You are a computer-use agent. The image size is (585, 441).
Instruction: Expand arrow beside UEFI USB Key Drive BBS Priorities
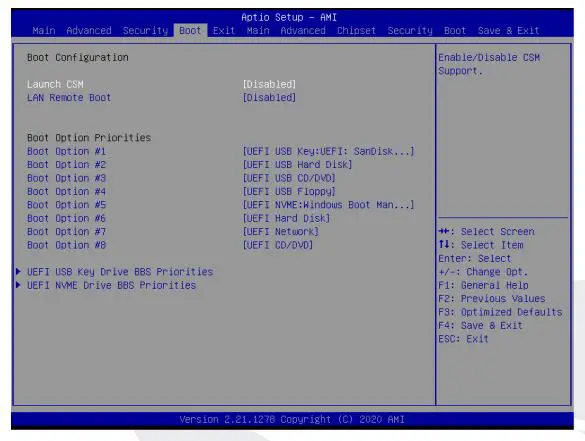click(x=18, y=272)
